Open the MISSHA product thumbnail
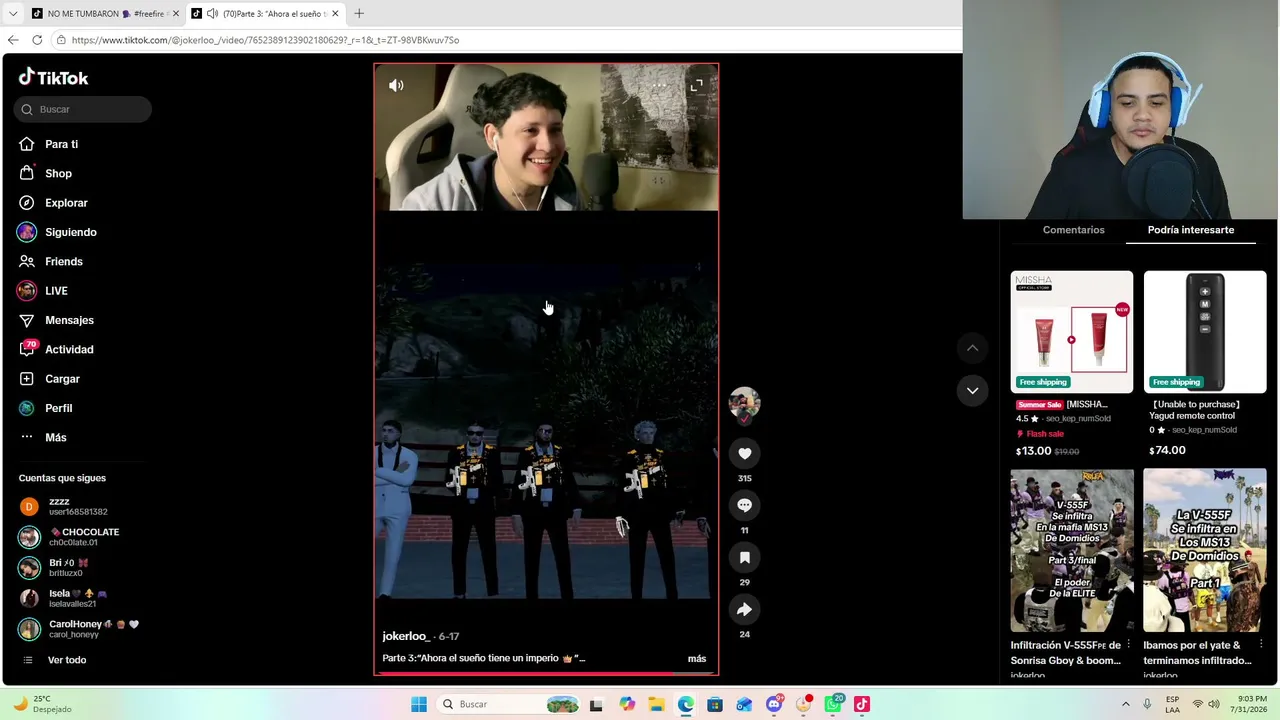 coord(1071,332)
